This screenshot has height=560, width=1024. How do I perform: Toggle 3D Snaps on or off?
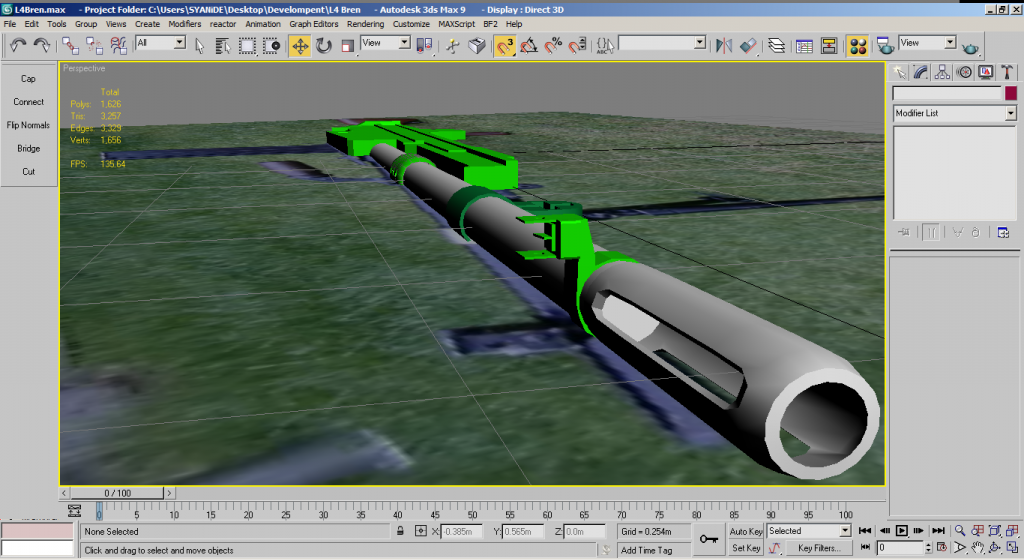pos(505,45)
